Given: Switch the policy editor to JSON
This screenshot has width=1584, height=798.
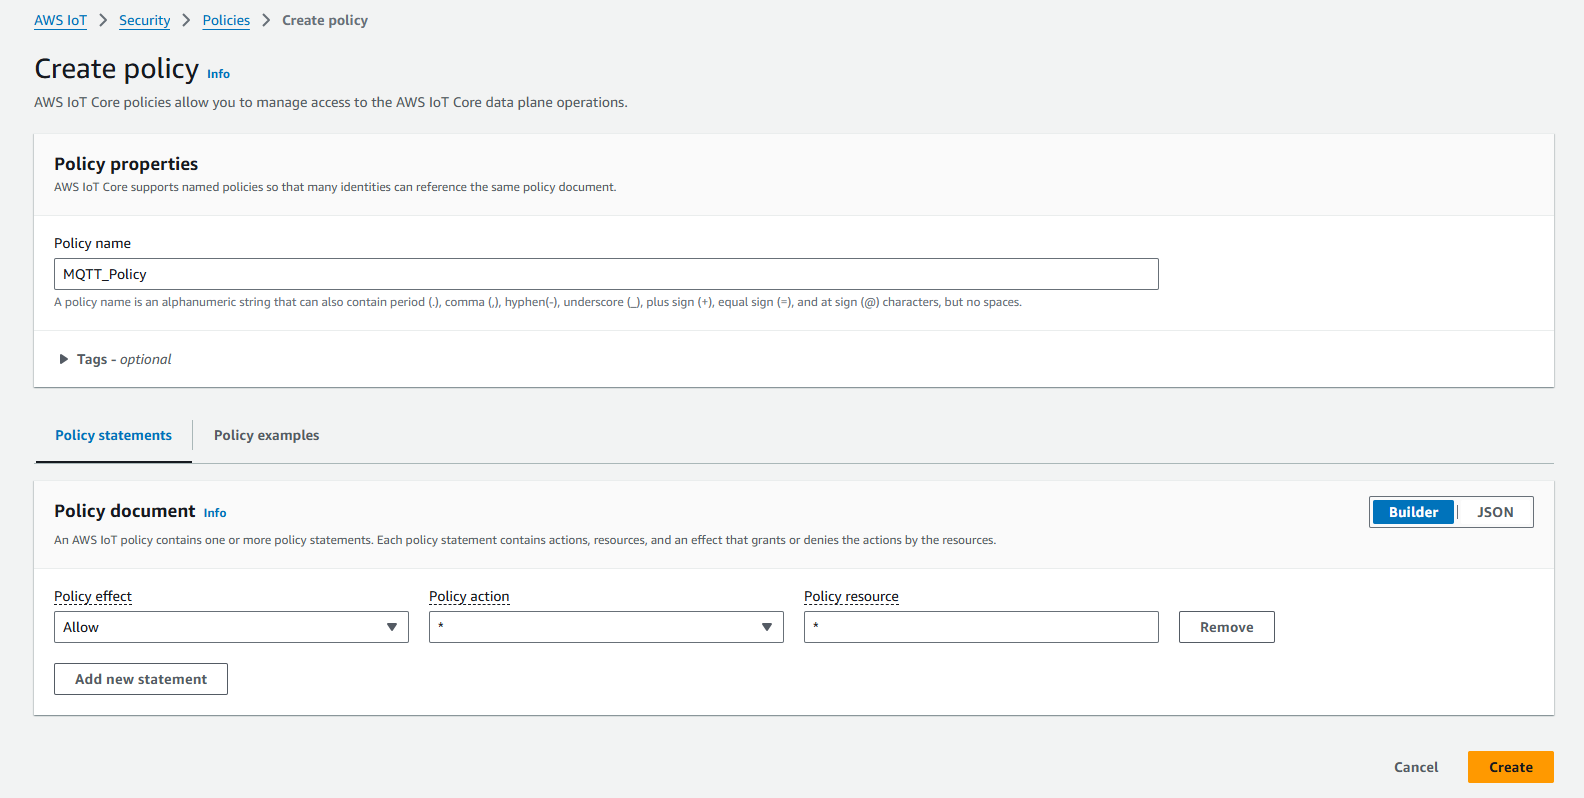Looking at the screenshot, I should pos(1495,512).
